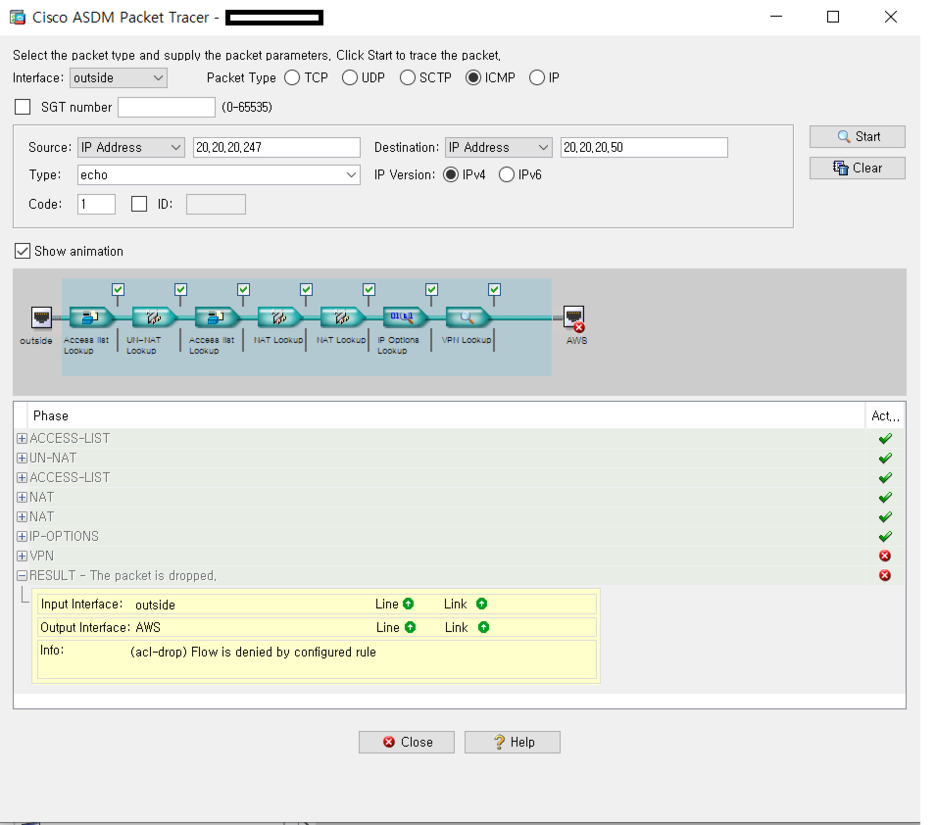Click the source IP address field
Screen dimensions: 936x825
coord(276,147)
